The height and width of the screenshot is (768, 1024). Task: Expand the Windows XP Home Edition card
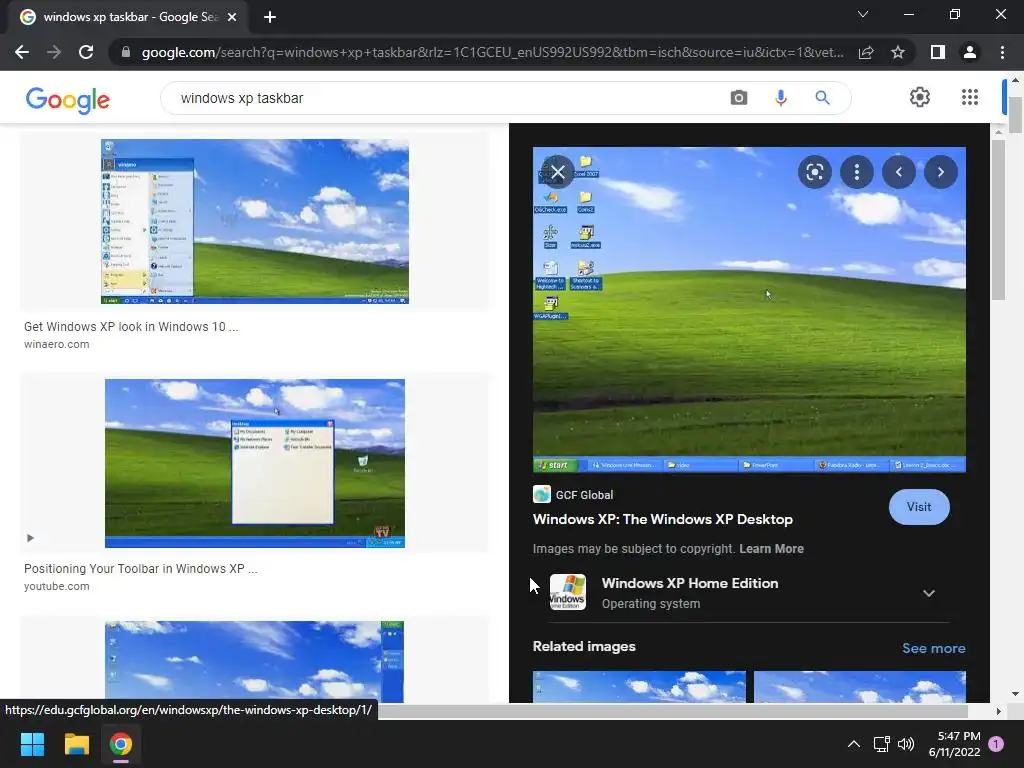929,593
